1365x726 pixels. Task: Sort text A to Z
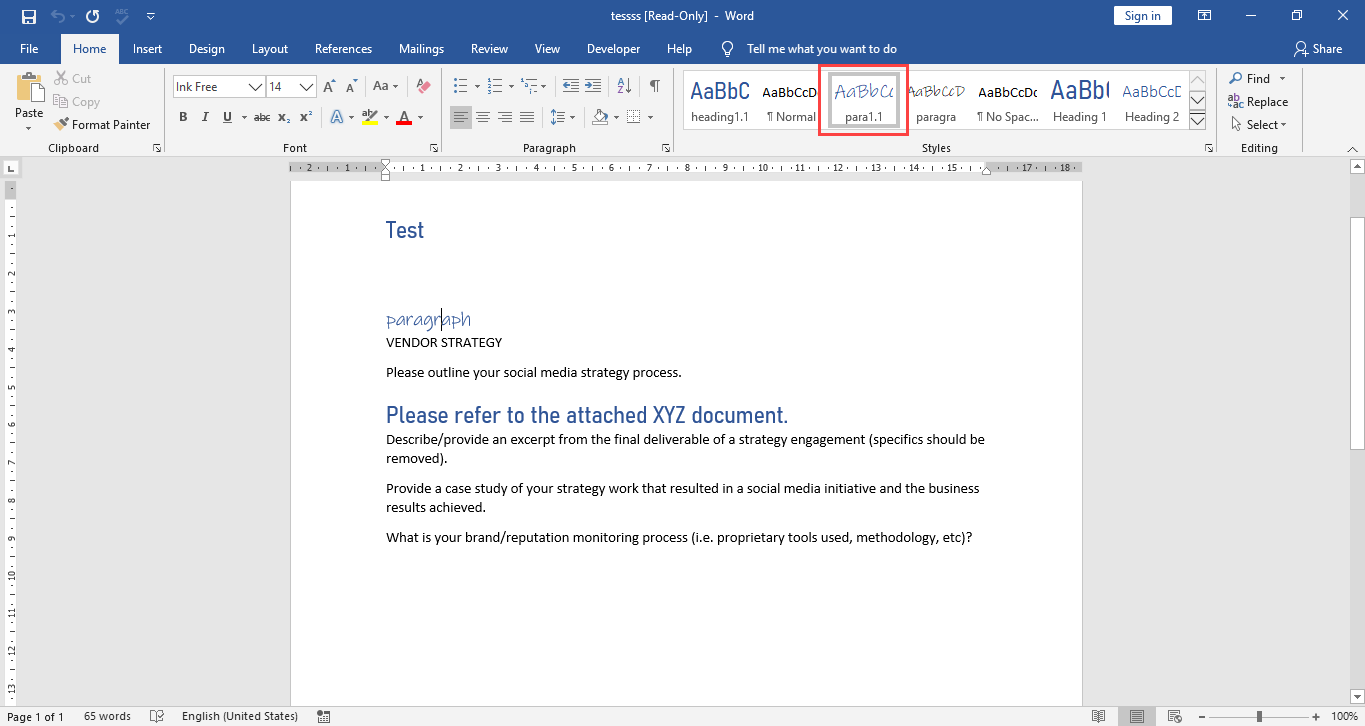[624, 87]
